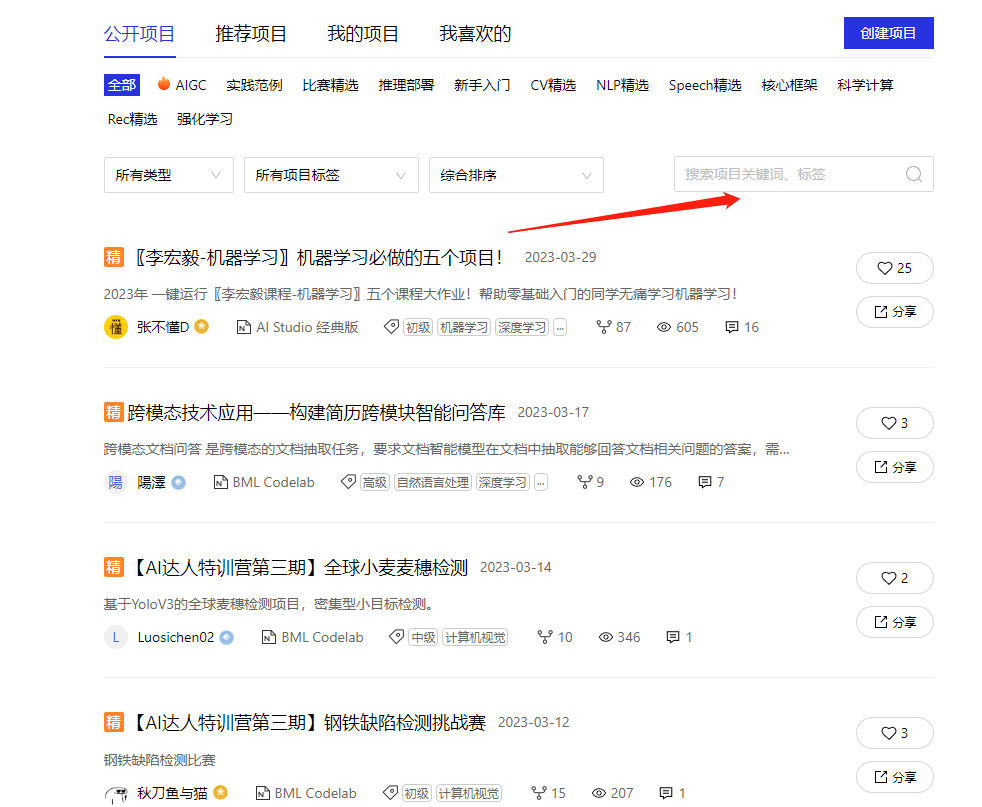Click 秋刀鱼与猫 user avatar
982x807 pixels.
[x=116, y=793]
